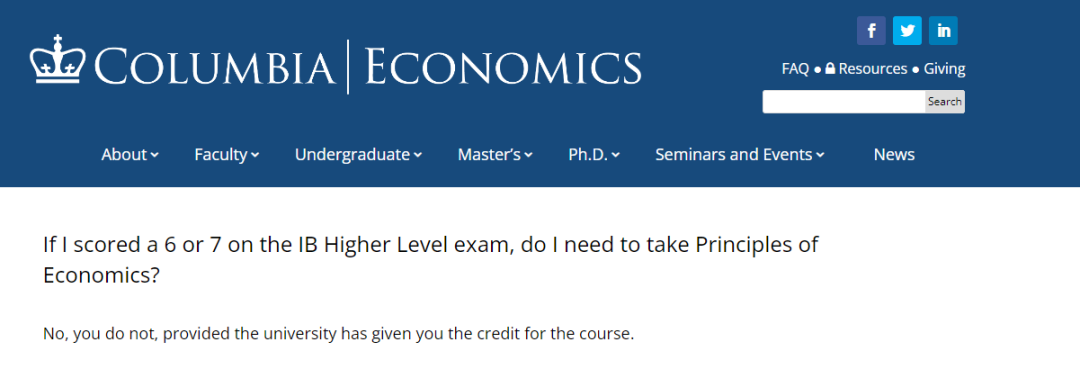Expand the Faculty dropdown arrow

256,155
